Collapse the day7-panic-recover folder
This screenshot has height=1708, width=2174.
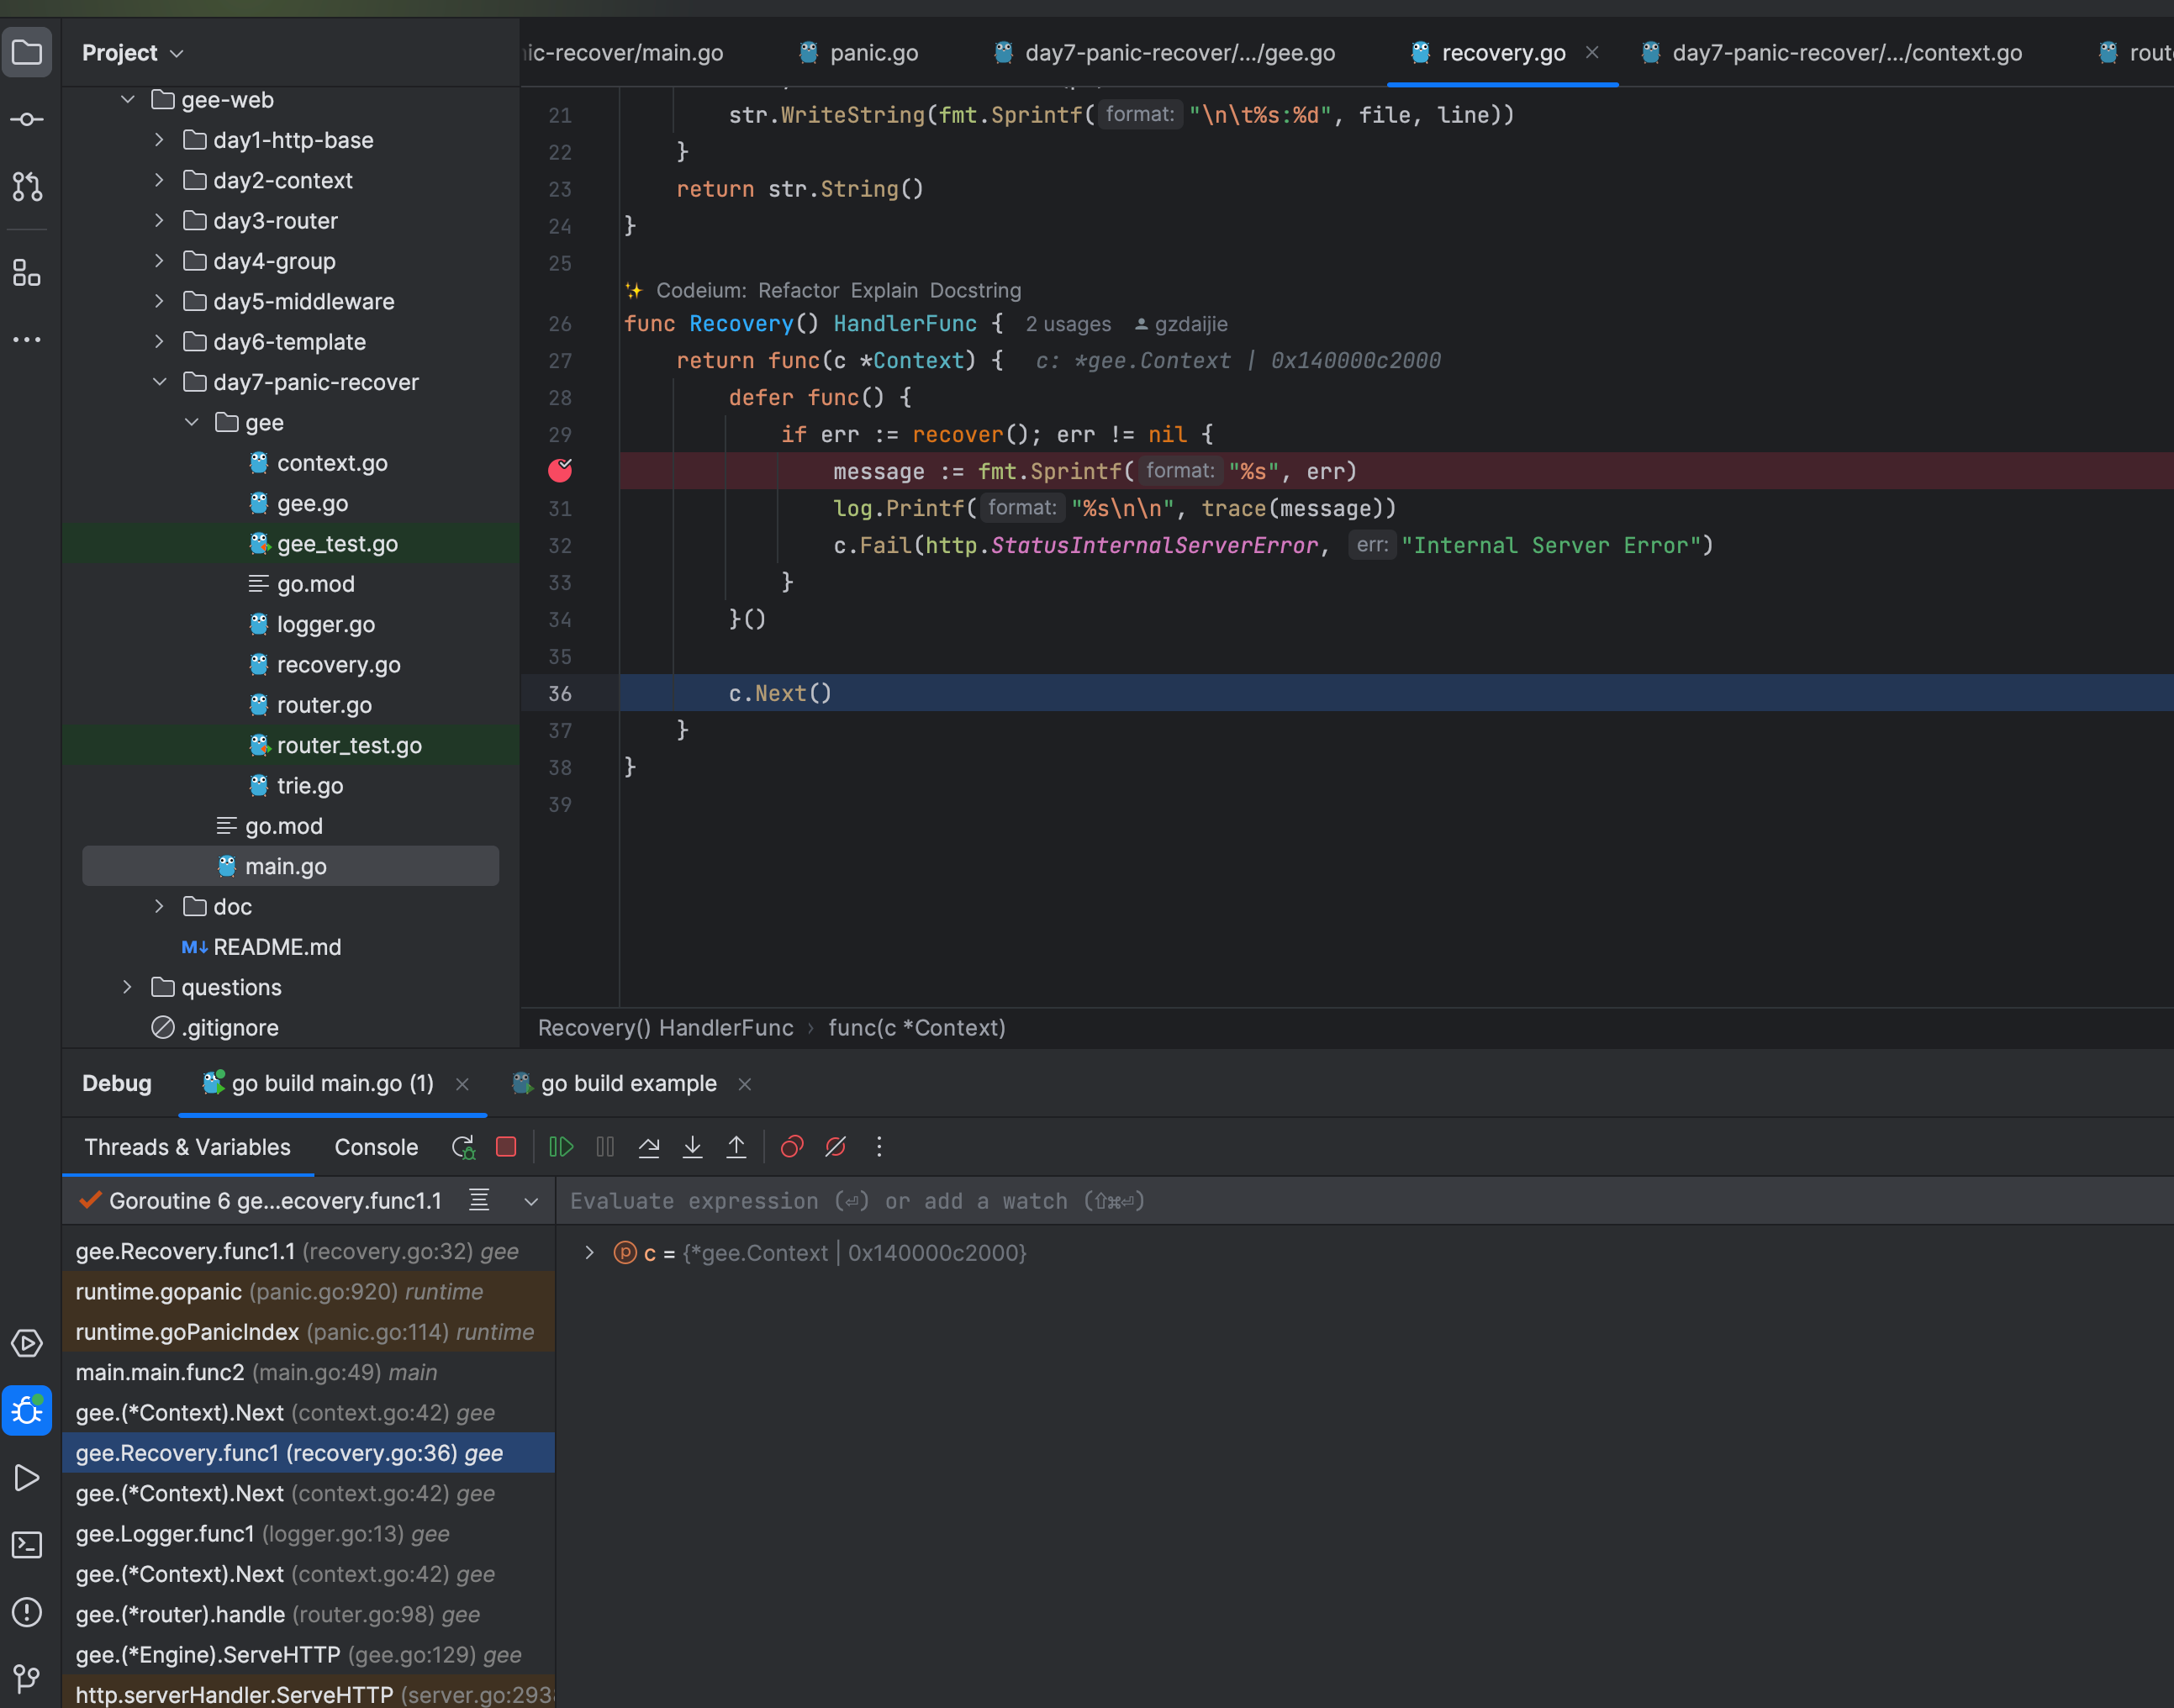click(160, 382)
